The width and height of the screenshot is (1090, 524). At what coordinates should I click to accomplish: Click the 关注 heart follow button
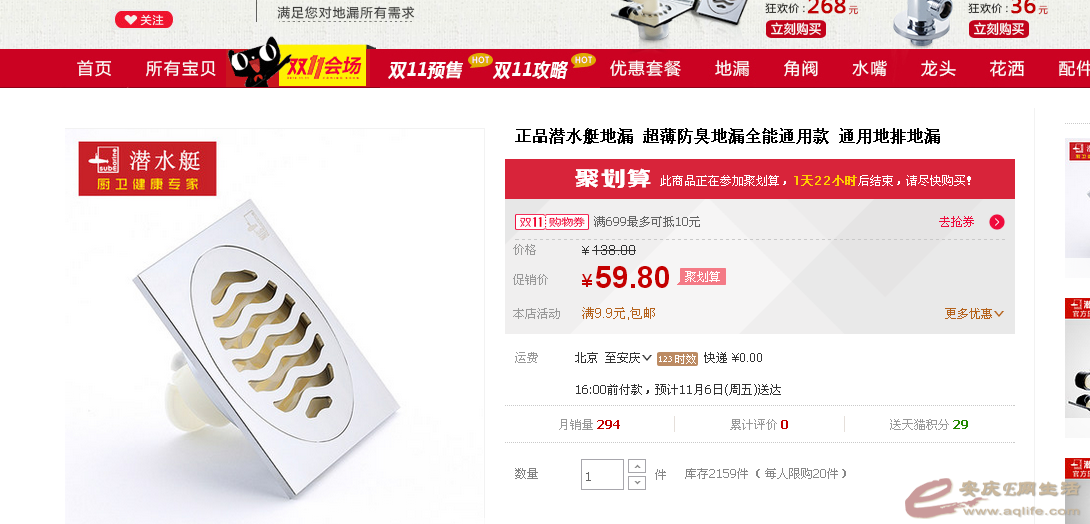click(144, 20)
